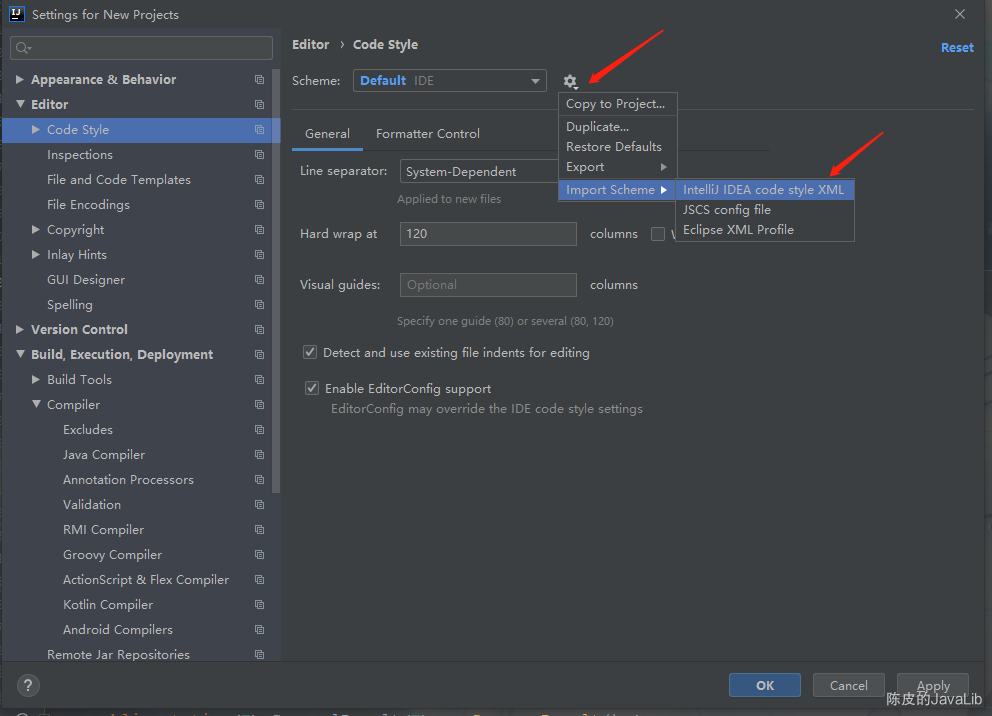The width and height of the screenshot is (992, 716).
Task: Open the code style scheme gear menu
Action: 570,81
